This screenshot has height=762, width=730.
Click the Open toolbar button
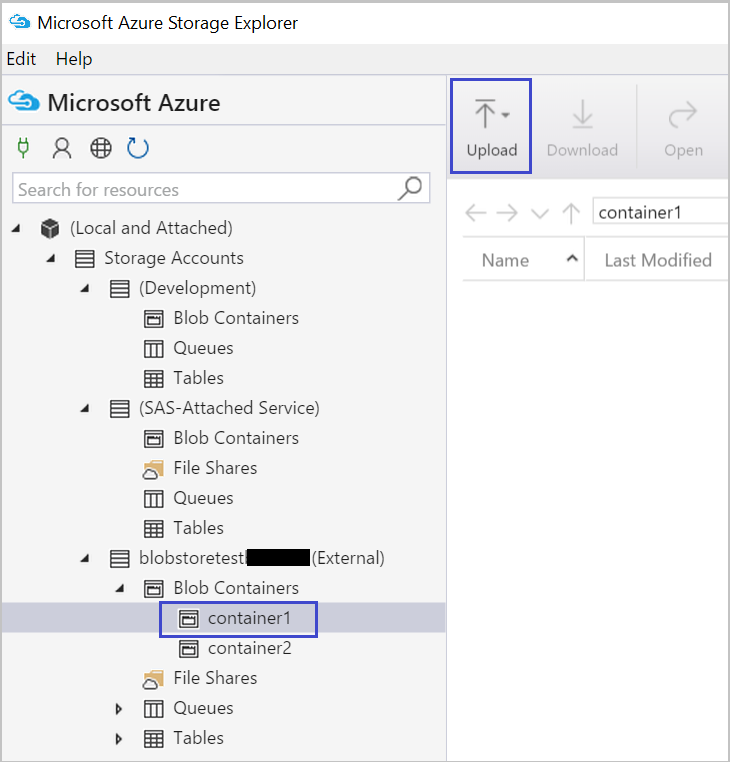(x=683, y=127)
